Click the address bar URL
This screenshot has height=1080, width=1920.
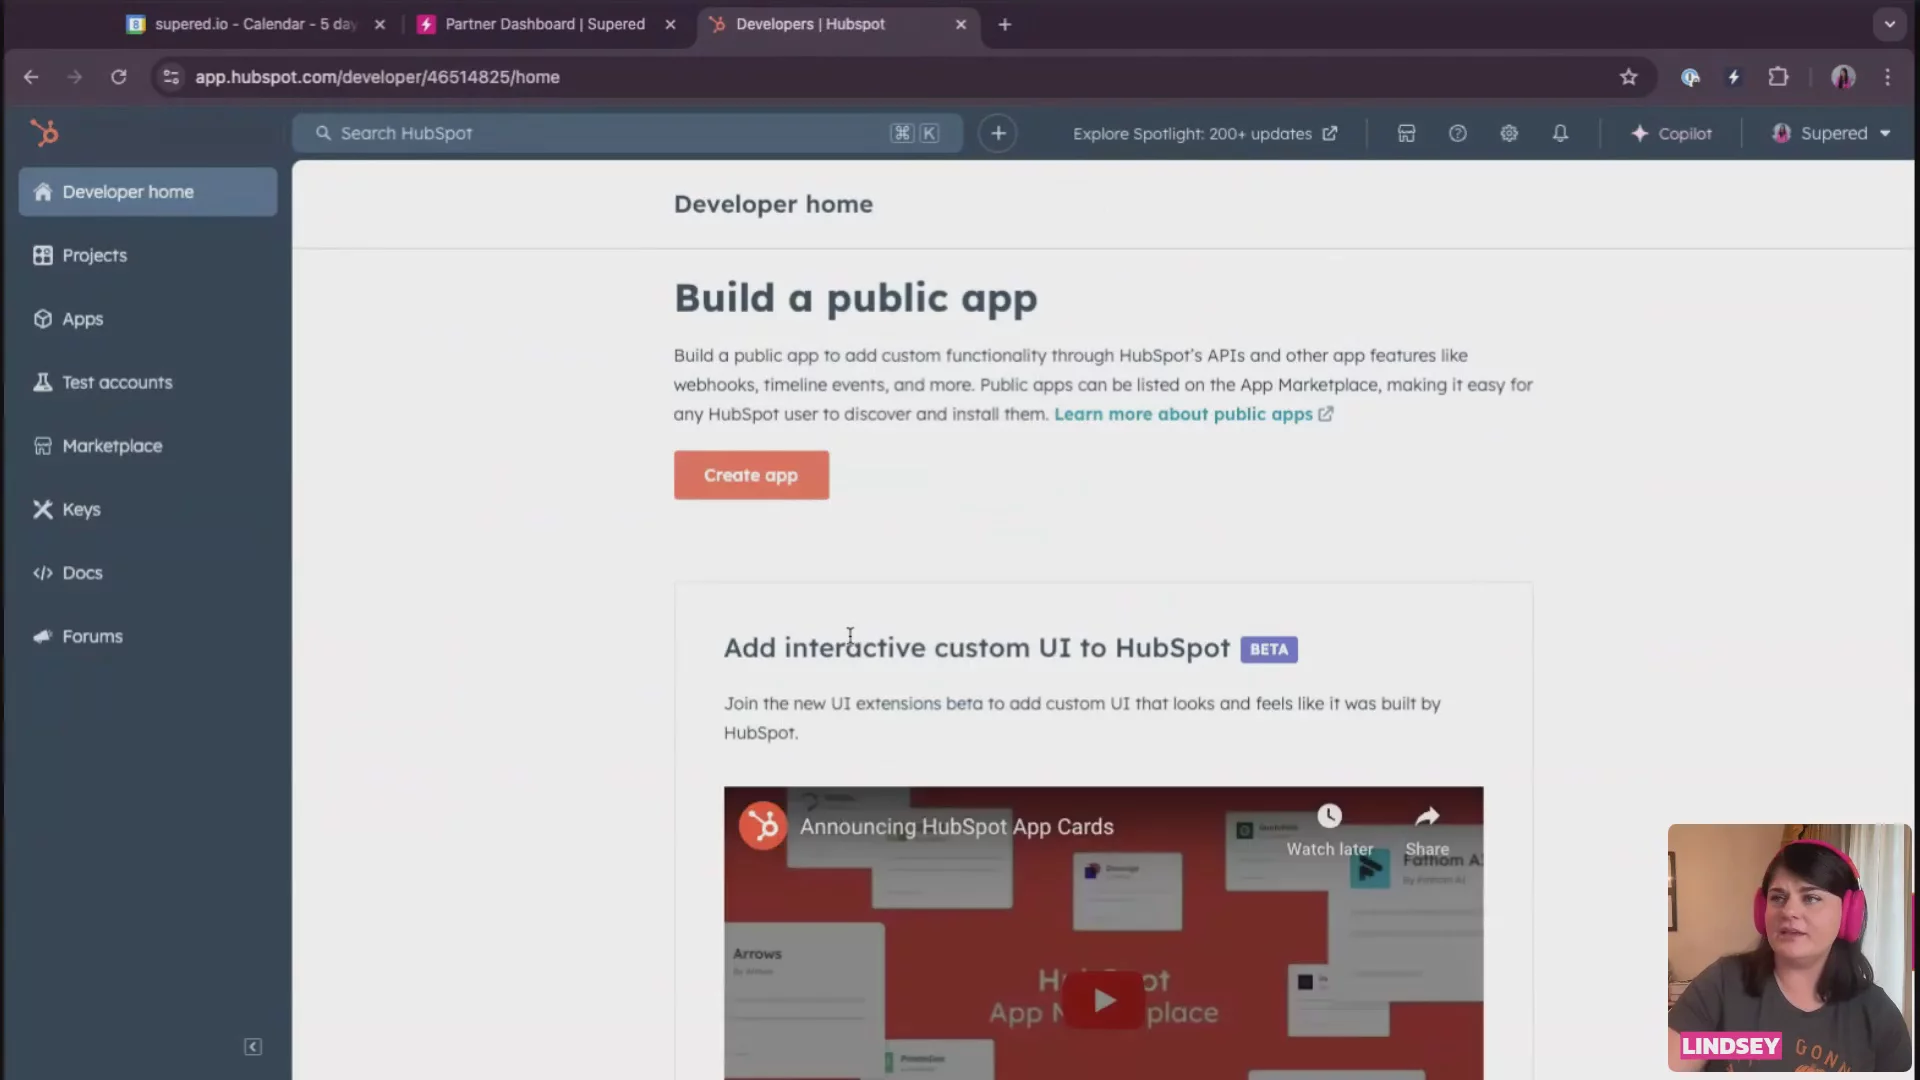point(377,77)
